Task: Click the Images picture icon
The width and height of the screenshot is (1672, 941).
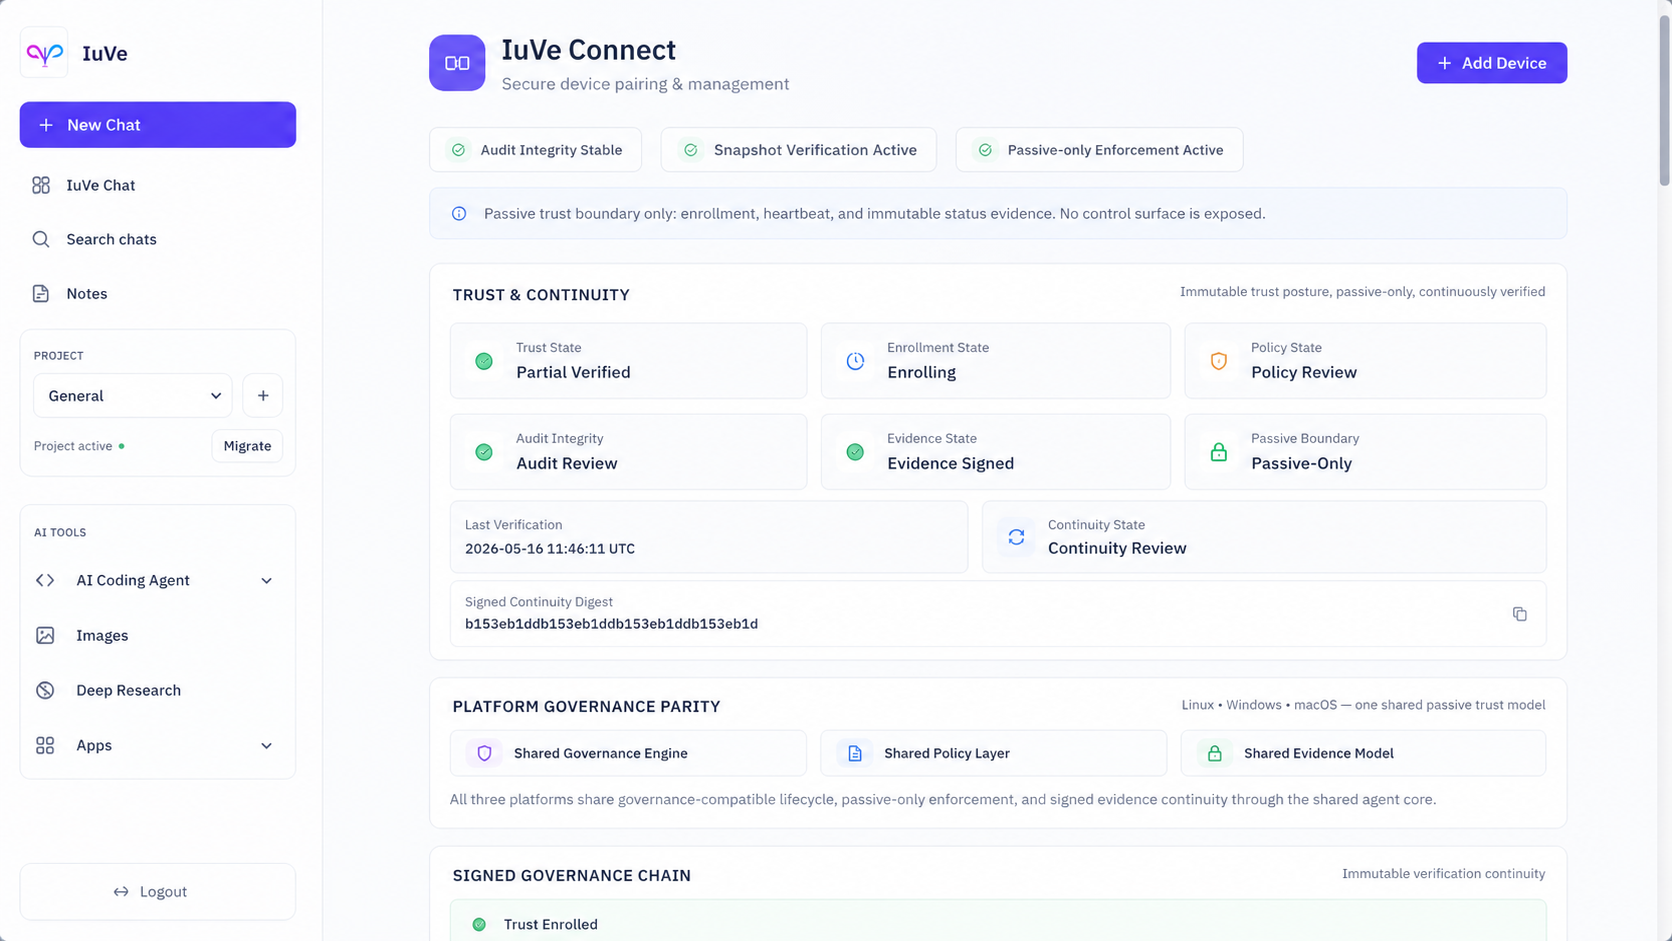Action: pyautogui.click(x=45, y=635)
